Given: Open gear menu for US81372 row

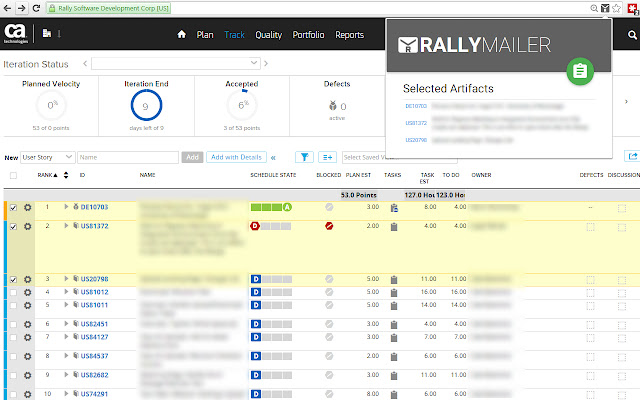Looking at the screenshot, I should pos(27,226).
